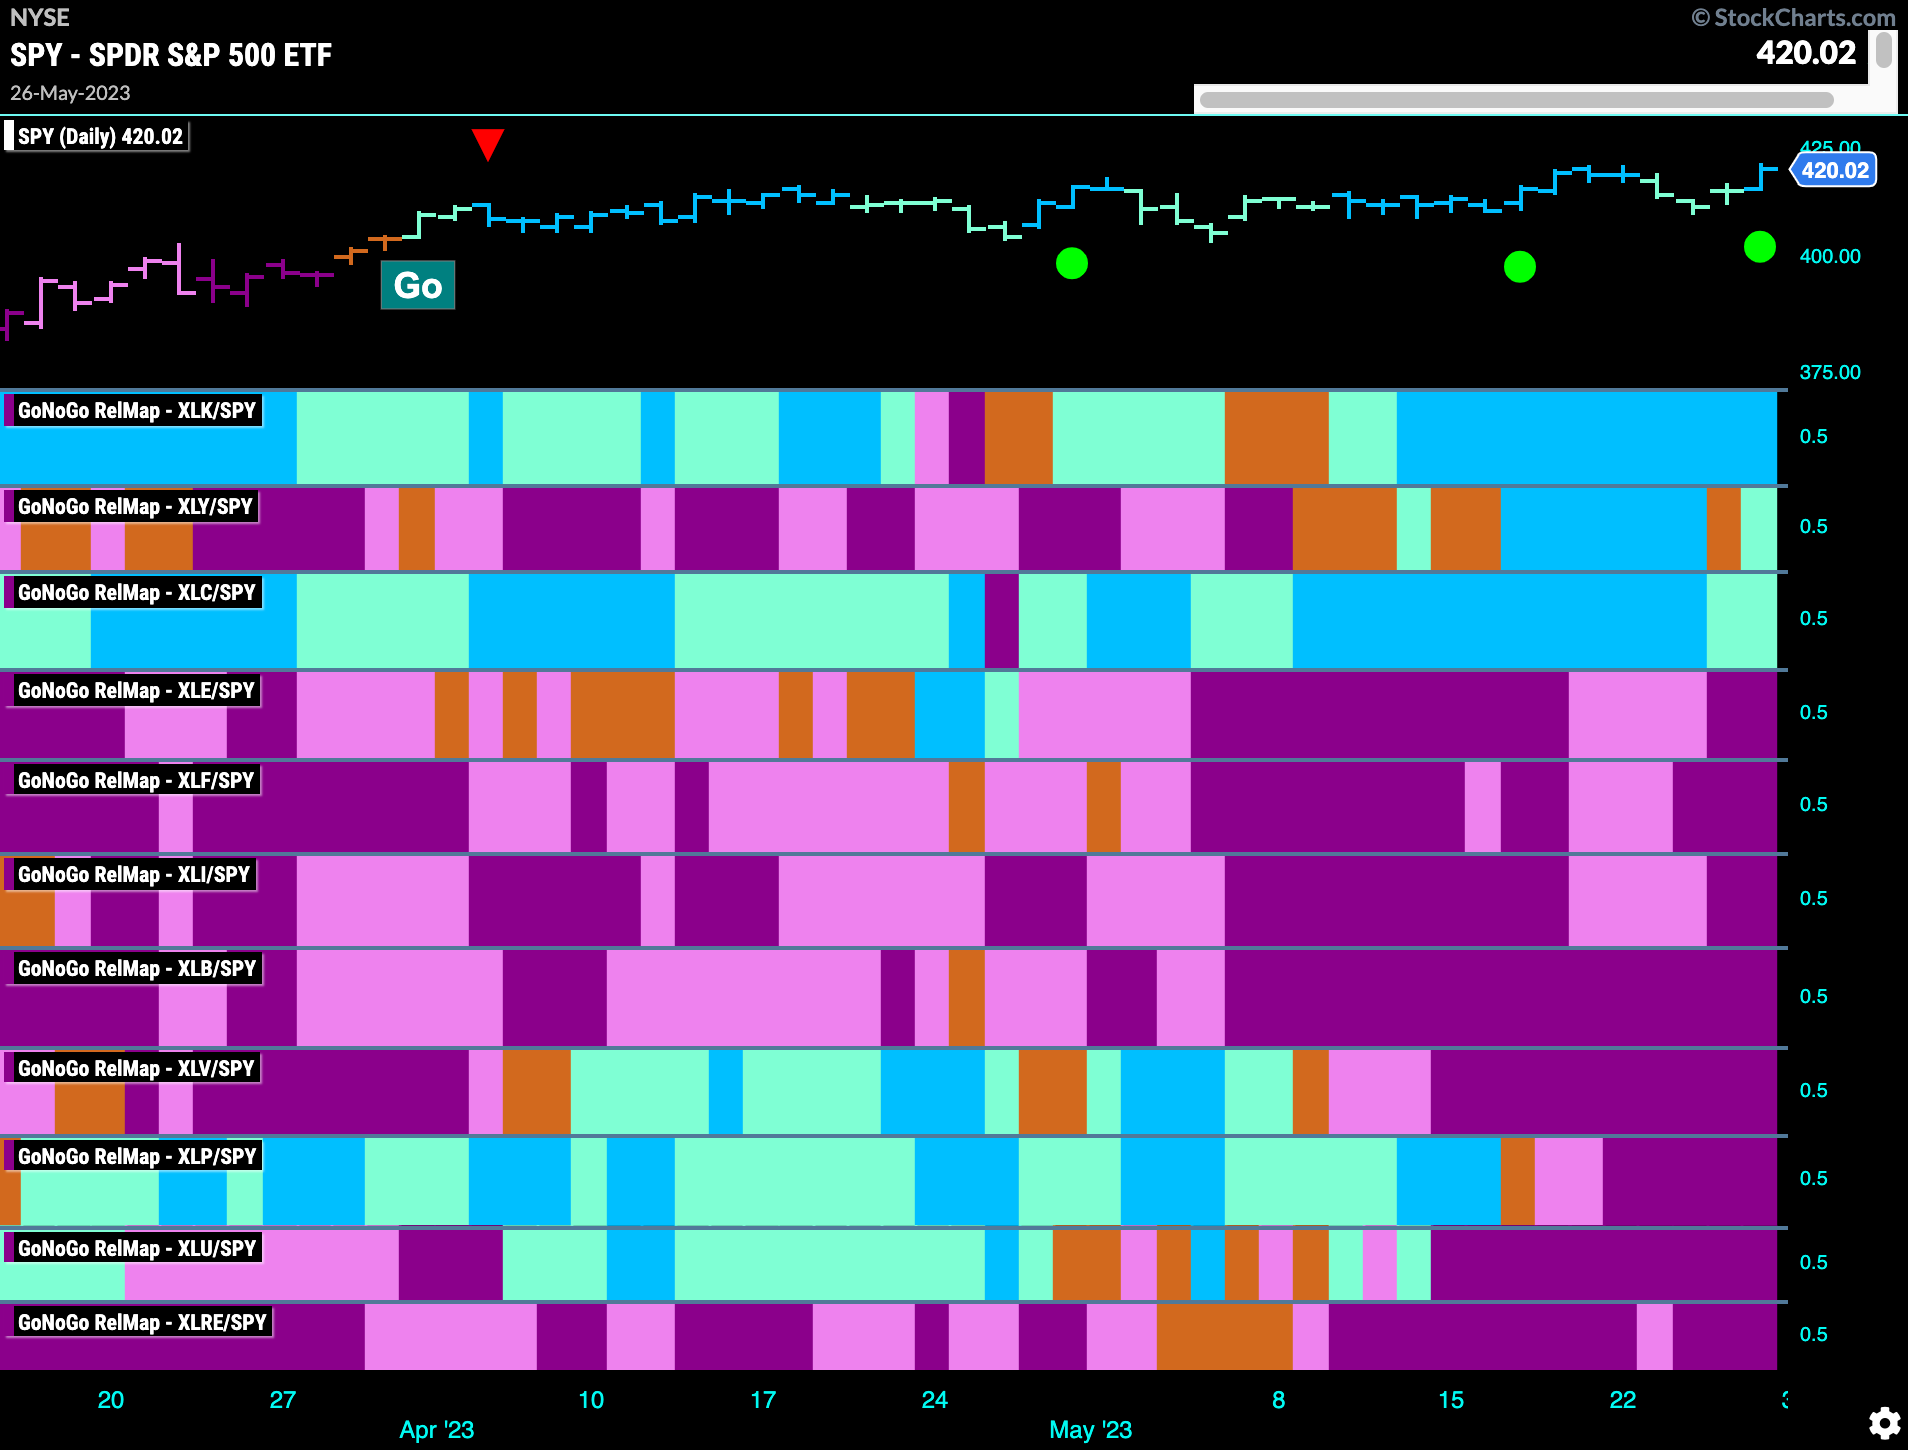The width and height of the screenshot is (1908, 1450).
Task: Select the GoNoGo RelMap - XLI/SPY label
Action: [131, 874]
